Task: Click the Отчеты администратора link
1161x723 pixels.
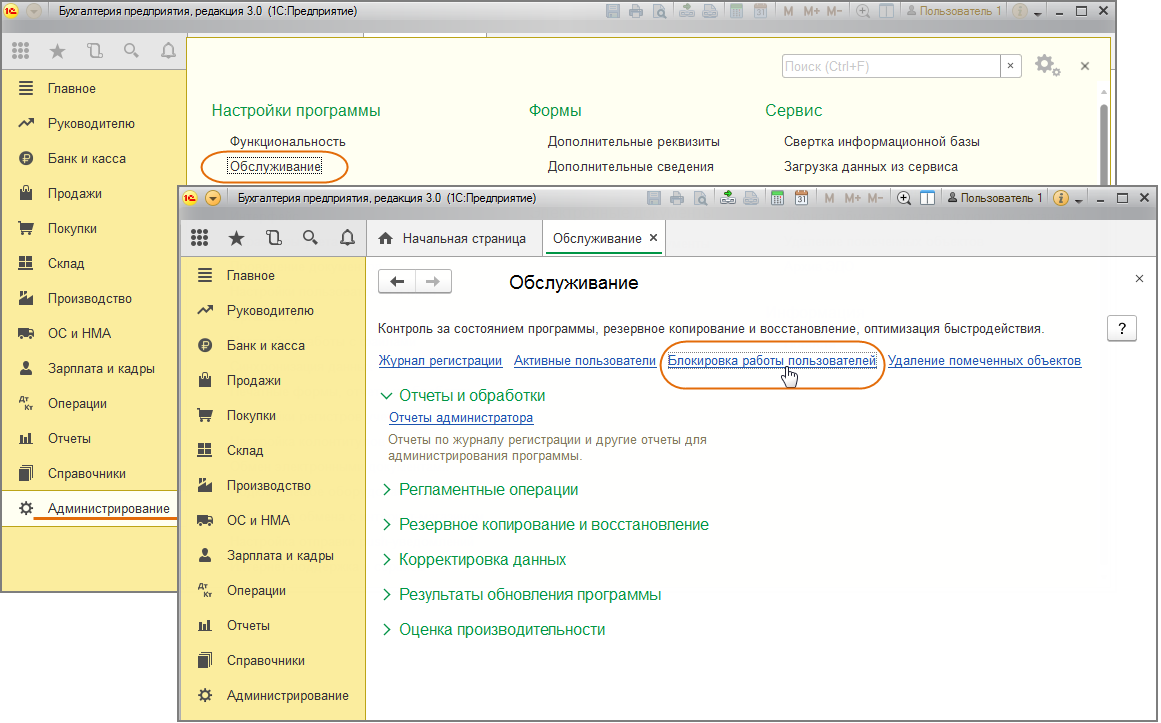Action: 460,418
